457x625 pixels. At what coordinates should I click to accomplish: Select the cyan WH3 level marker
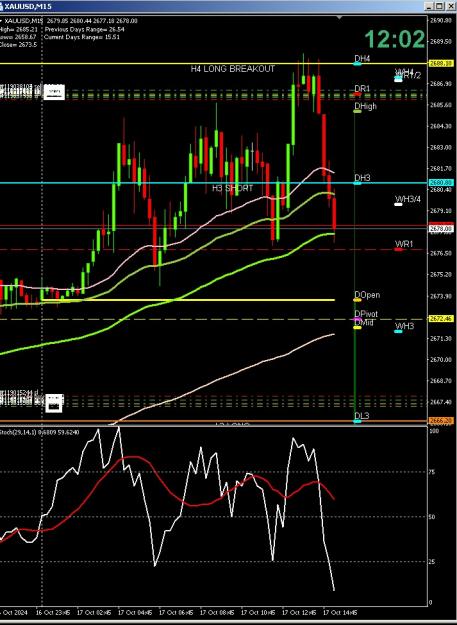point(398,331)
